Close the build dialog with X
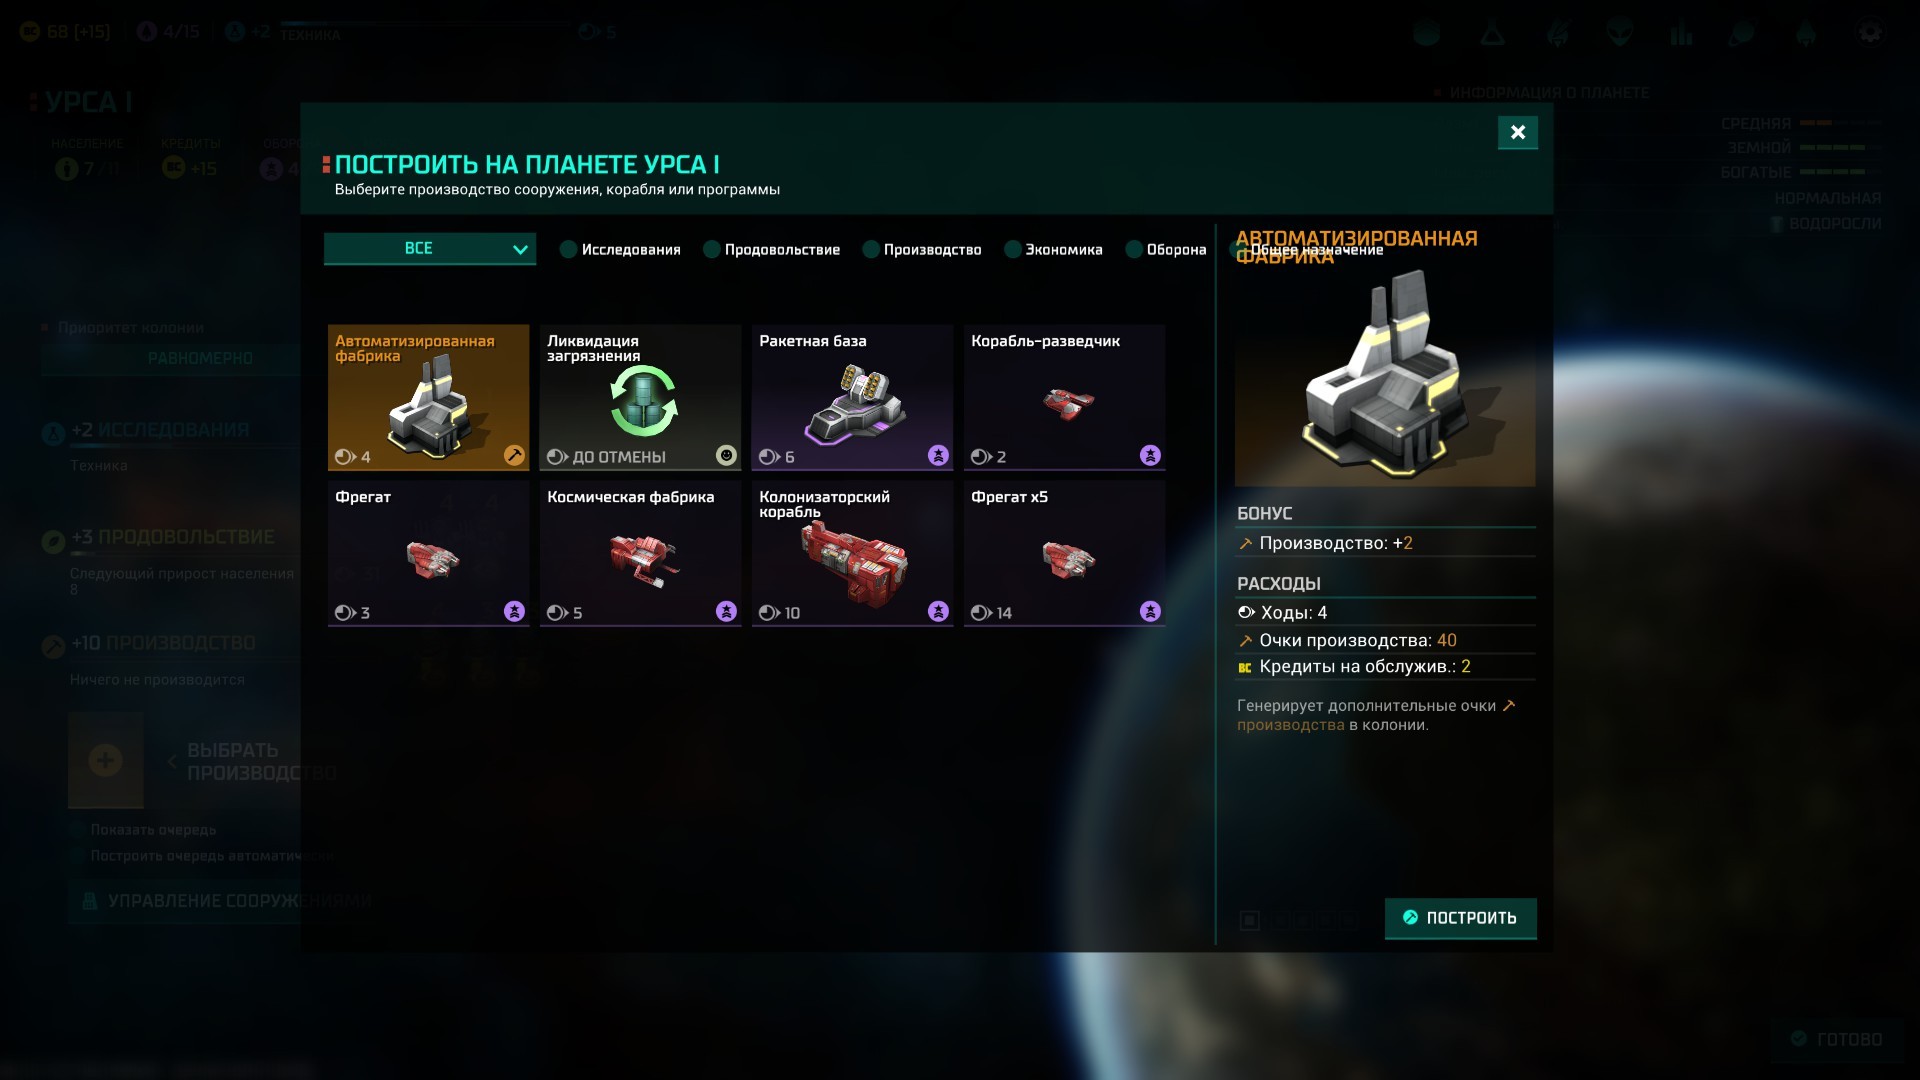 tap(1518, 132)
